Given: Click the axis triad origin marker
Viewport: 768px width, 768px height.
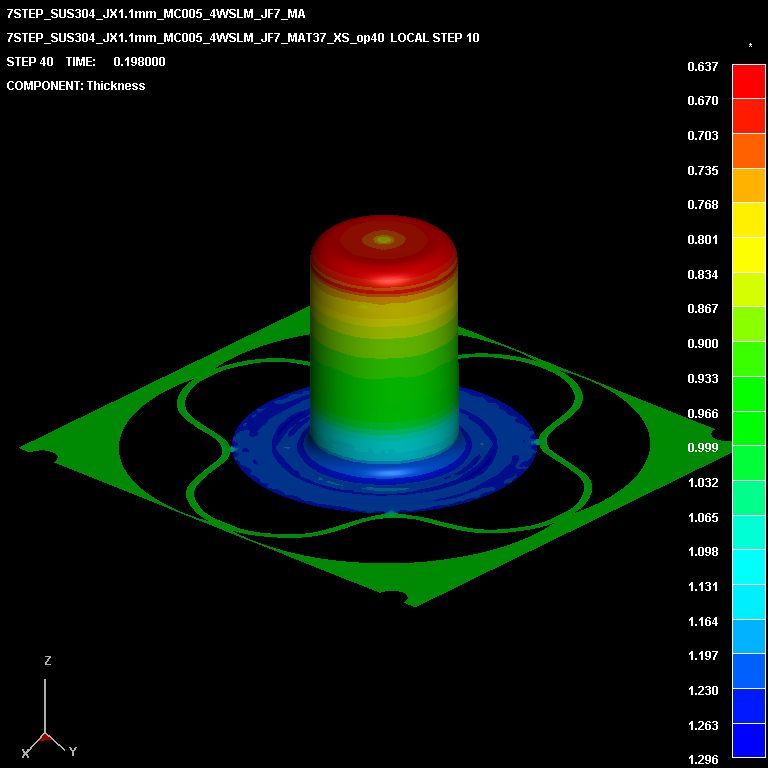Looking at the screenshot, I should [46, 736].
